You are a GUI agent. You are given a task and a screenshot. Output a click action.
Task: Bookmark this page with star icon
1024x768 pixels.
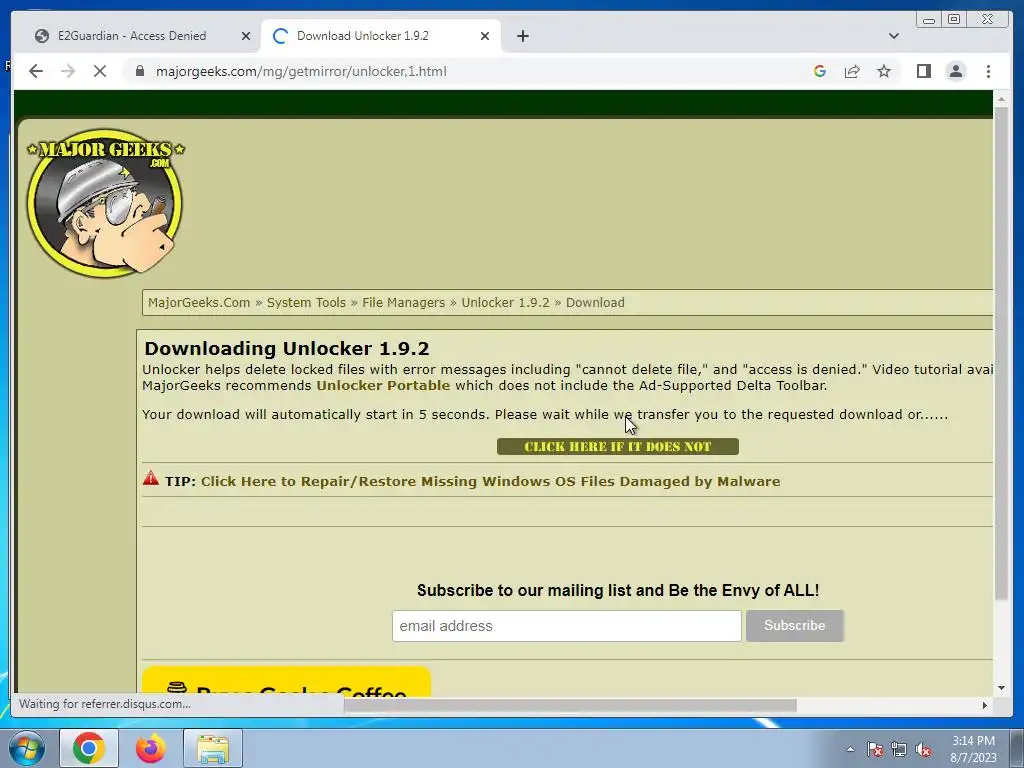click(x=884, y=71)
